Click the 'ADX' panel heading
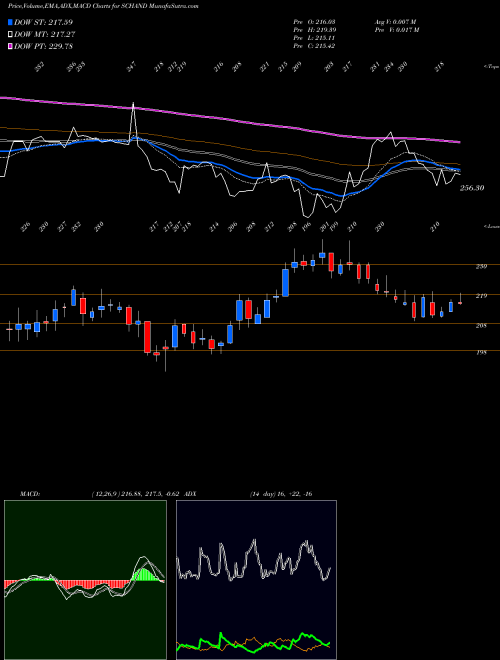 pos(190,494)
